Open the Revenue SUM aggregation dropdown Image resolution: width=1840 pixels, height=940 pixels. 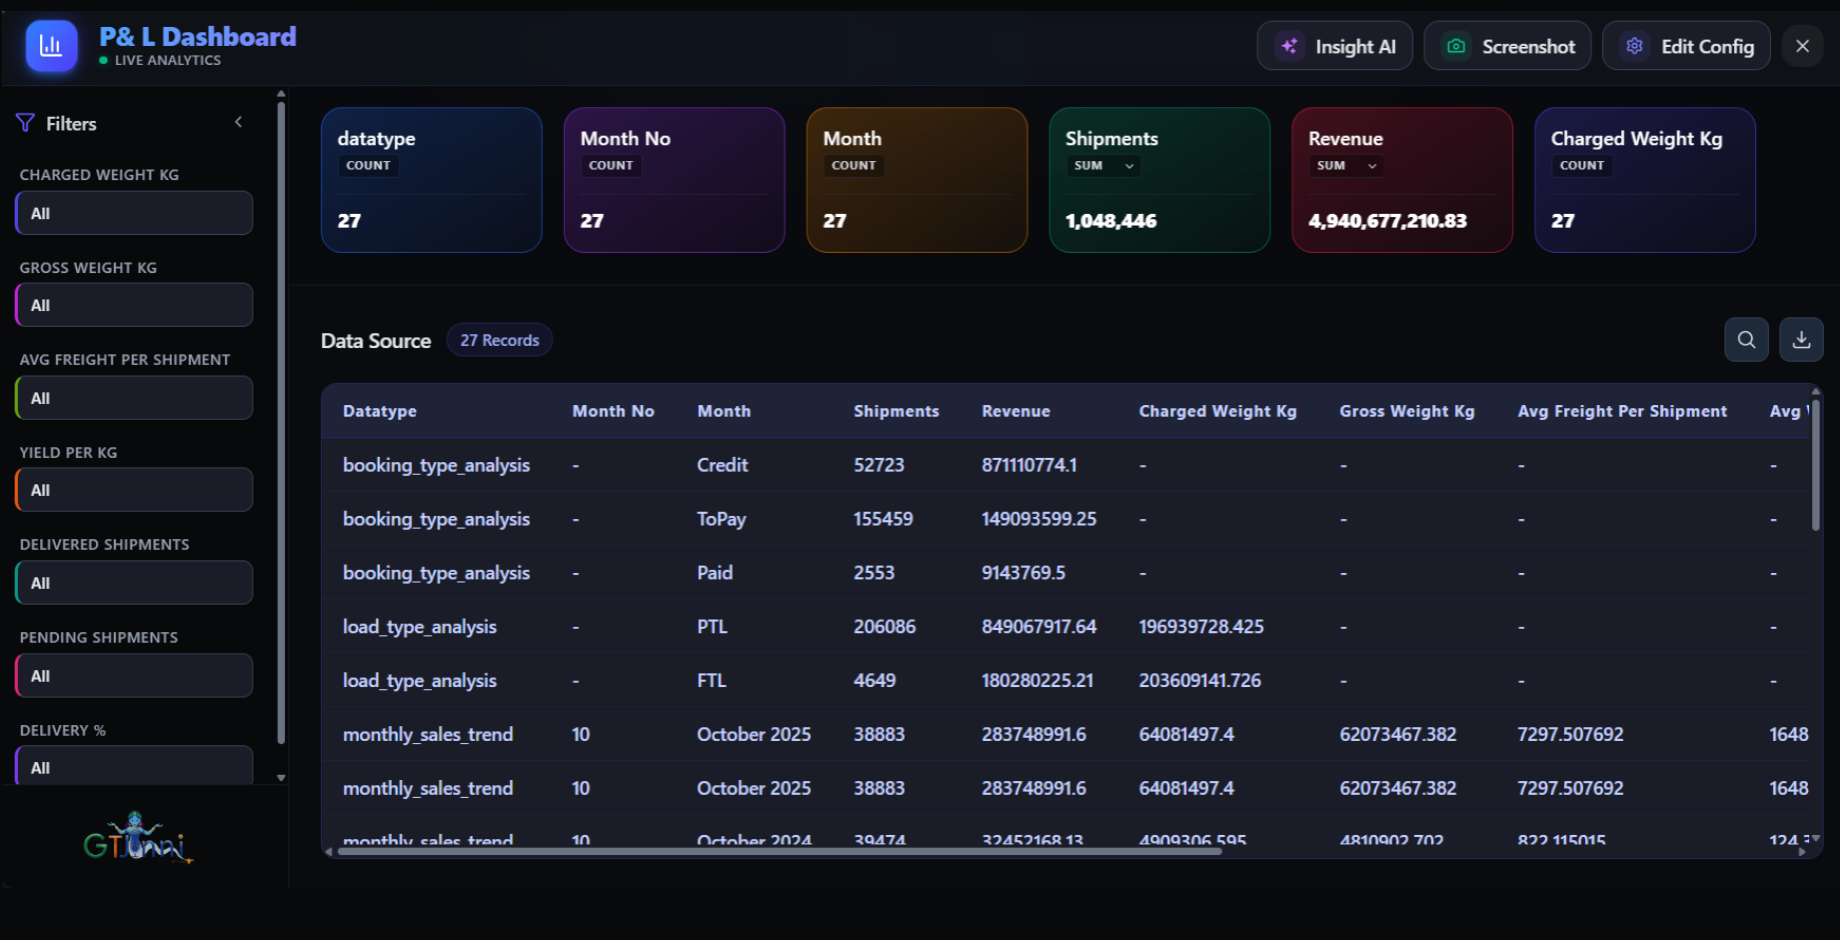[1346, 166]
